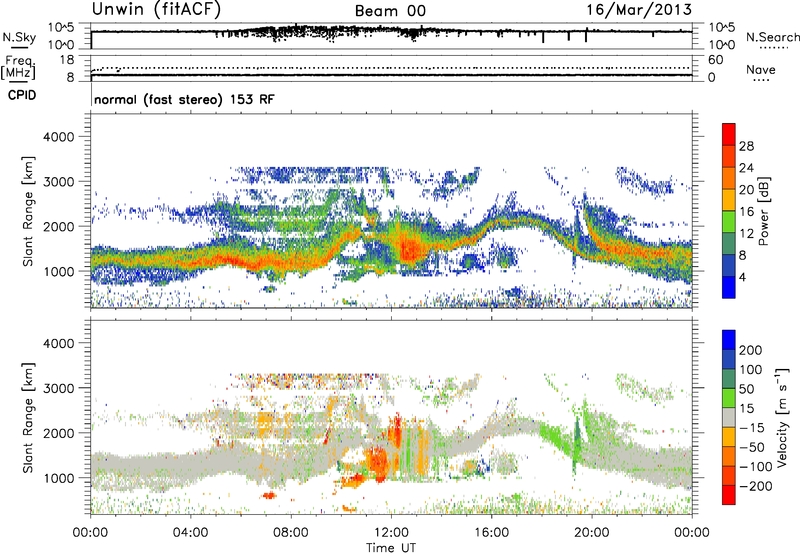This screenshot has width=800, height=554.
Task: Click the 'Unwin (fitACF)' title text
Action: pos(156,9)
